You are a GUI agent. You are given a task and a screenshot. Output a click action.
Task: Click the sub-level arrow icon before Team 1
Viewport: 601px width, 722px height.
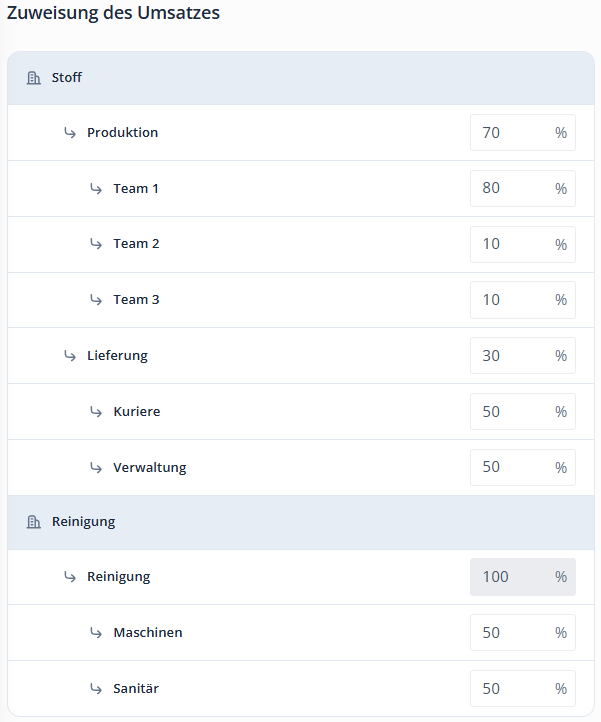(96, 188)
